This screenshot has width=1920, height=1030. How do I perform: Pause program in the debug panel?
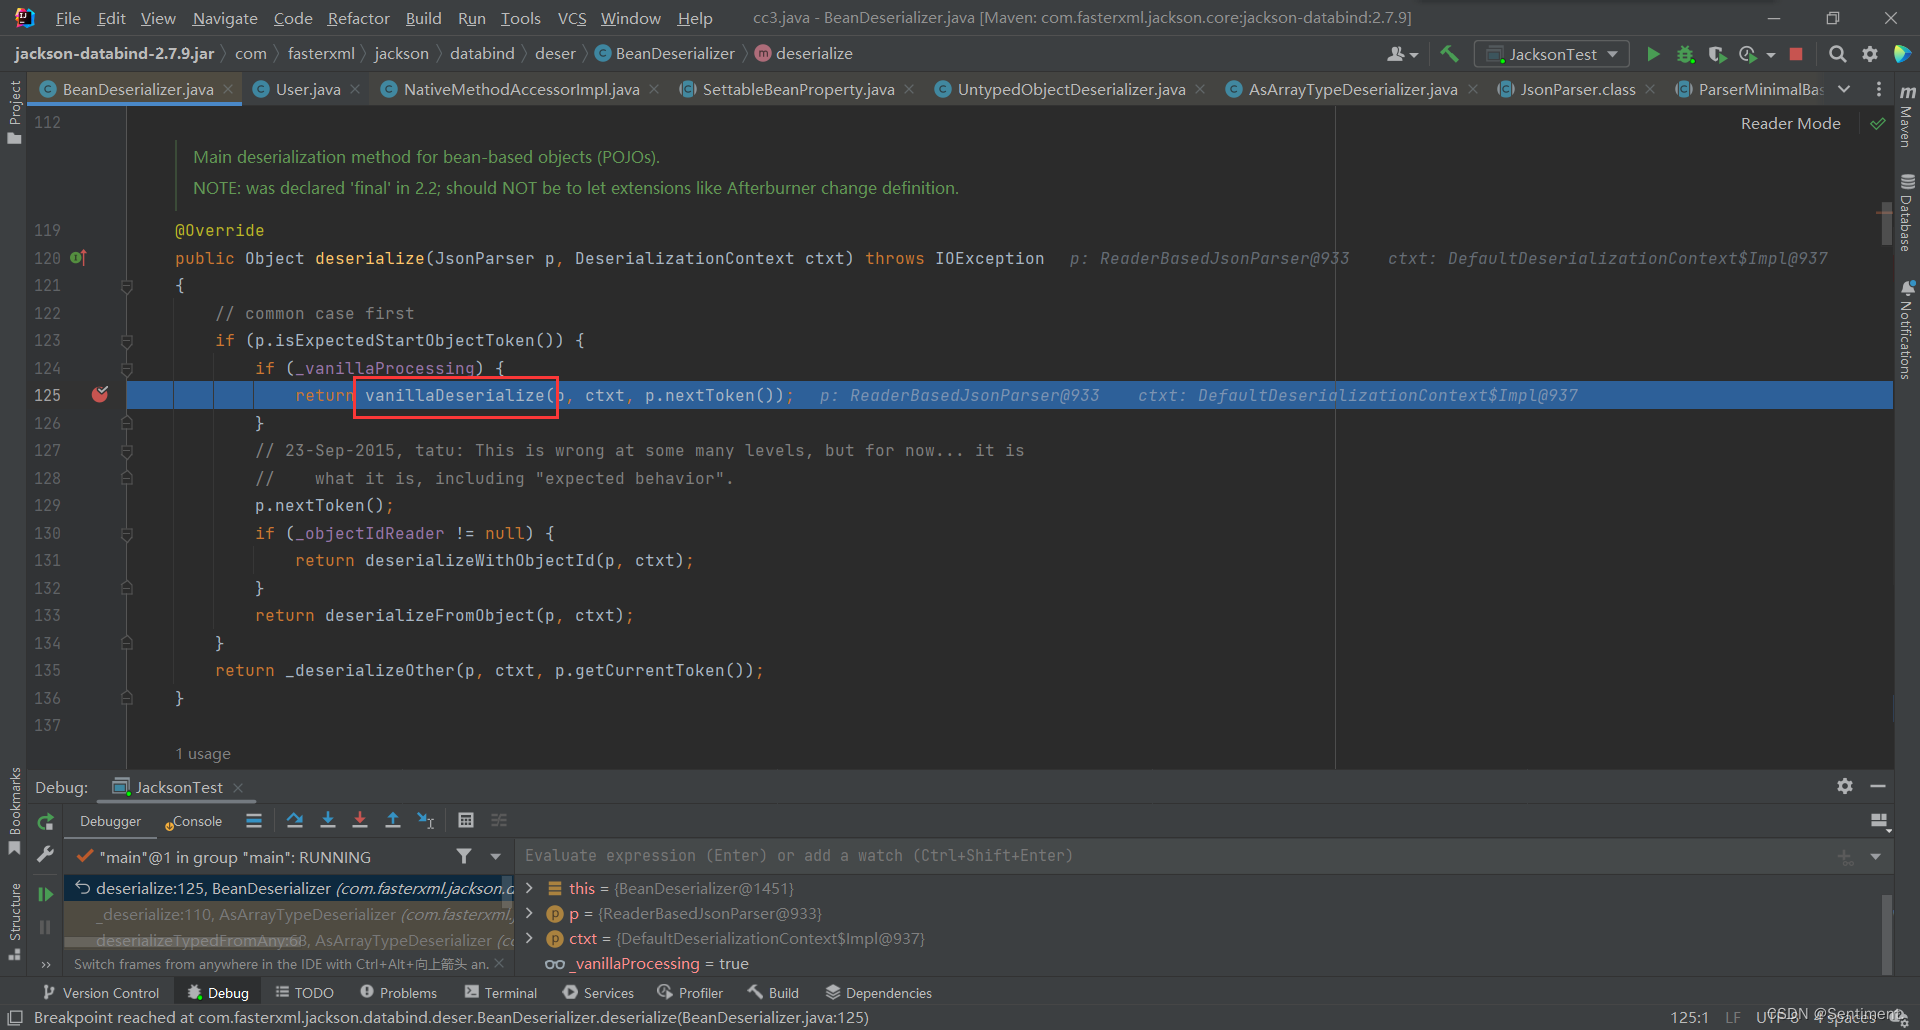45,927
